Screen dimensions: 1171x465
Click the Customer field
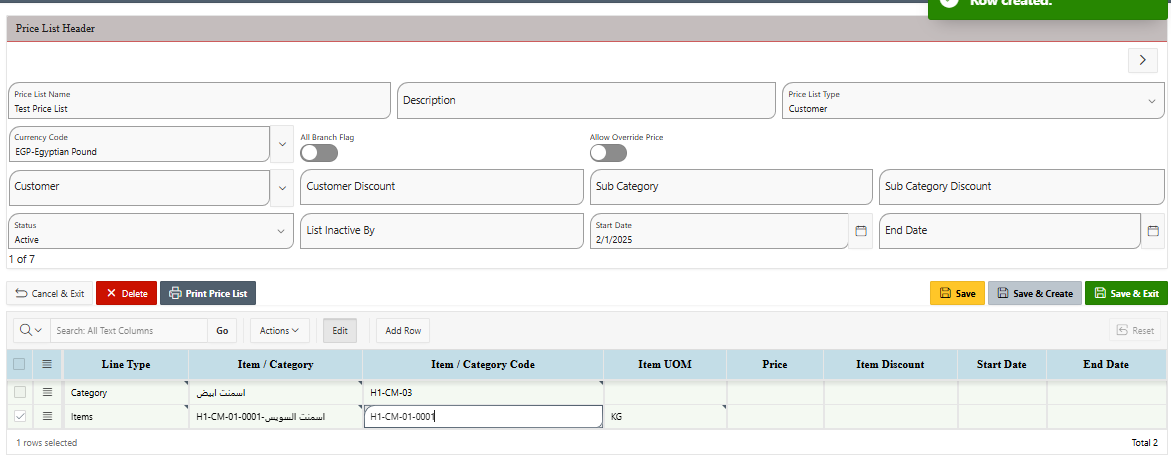pyautogui.click(x=139, y=187)
